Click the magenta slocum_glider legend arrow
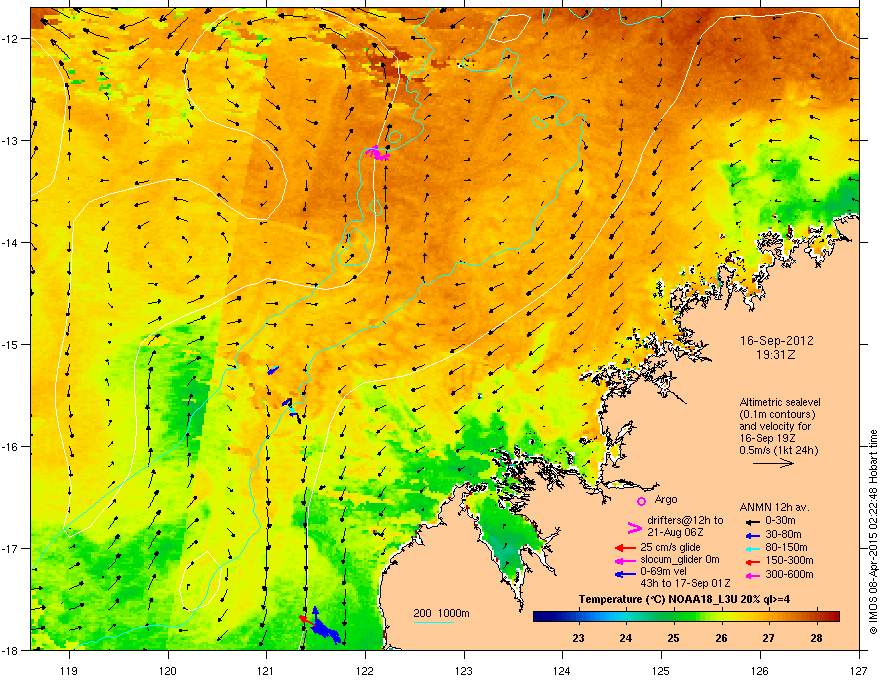 625,560
